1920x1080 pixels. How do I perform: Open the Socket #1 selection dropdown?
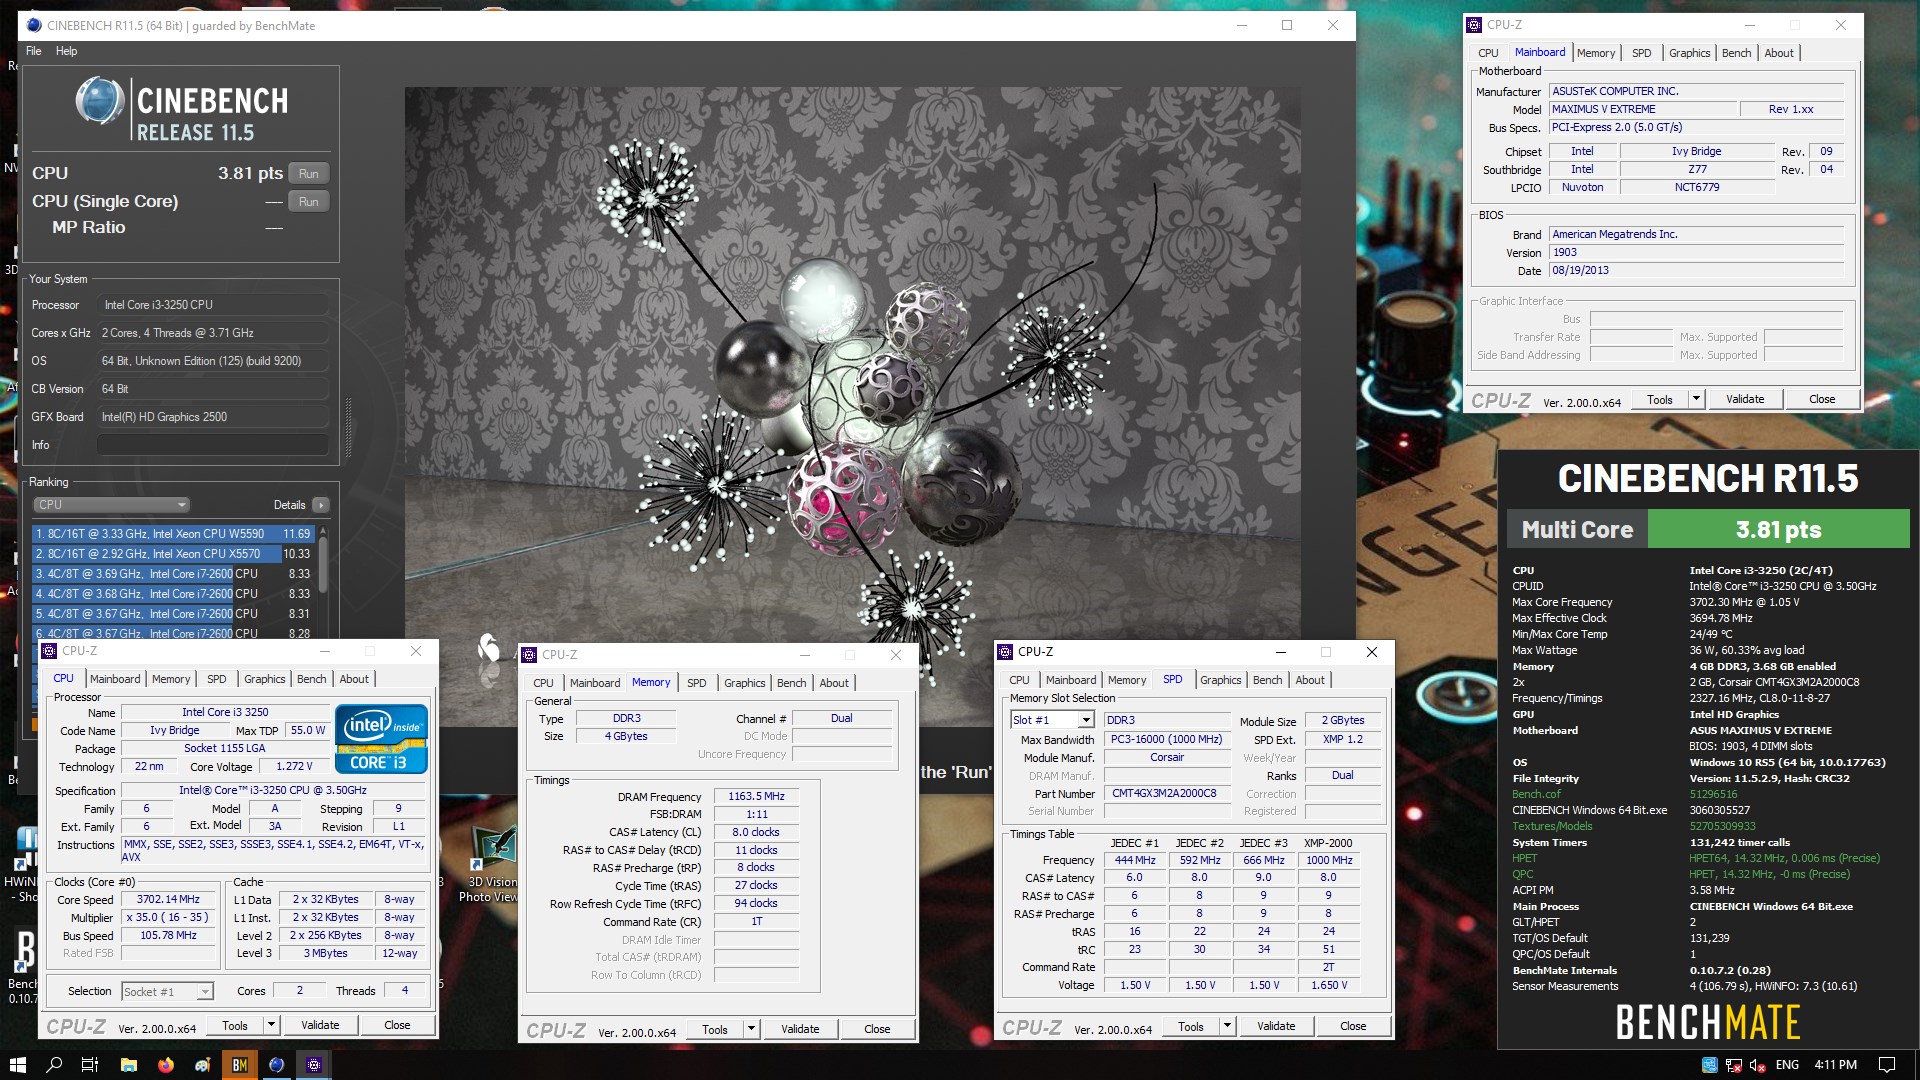167,991
